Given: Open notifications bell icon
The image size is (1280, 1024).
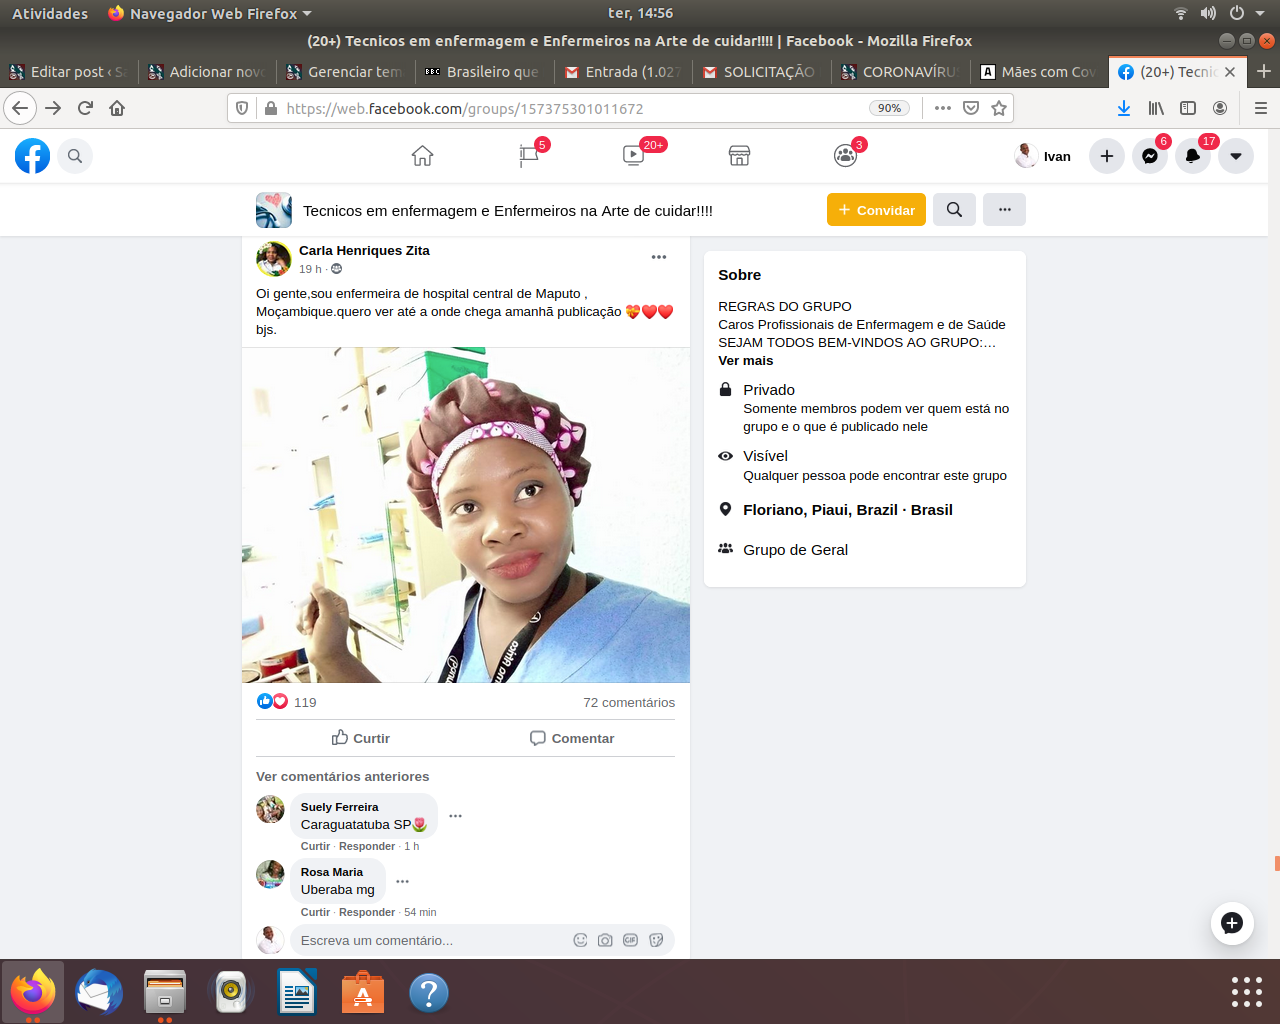Looking at the screenshot, I should pyautogui.click(x=1193, y=156).
